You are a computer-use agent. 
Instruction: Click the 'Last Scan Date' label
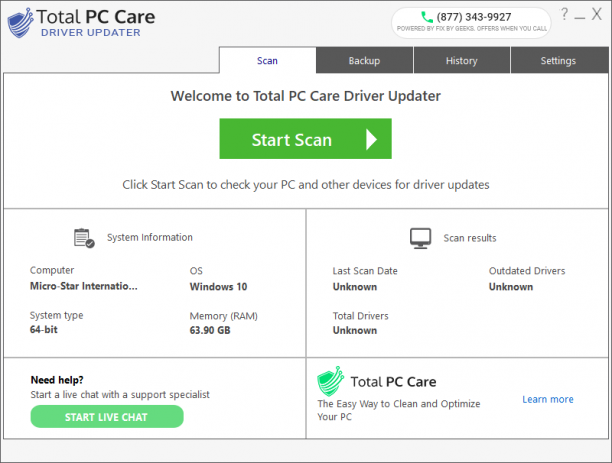(365, 271)
